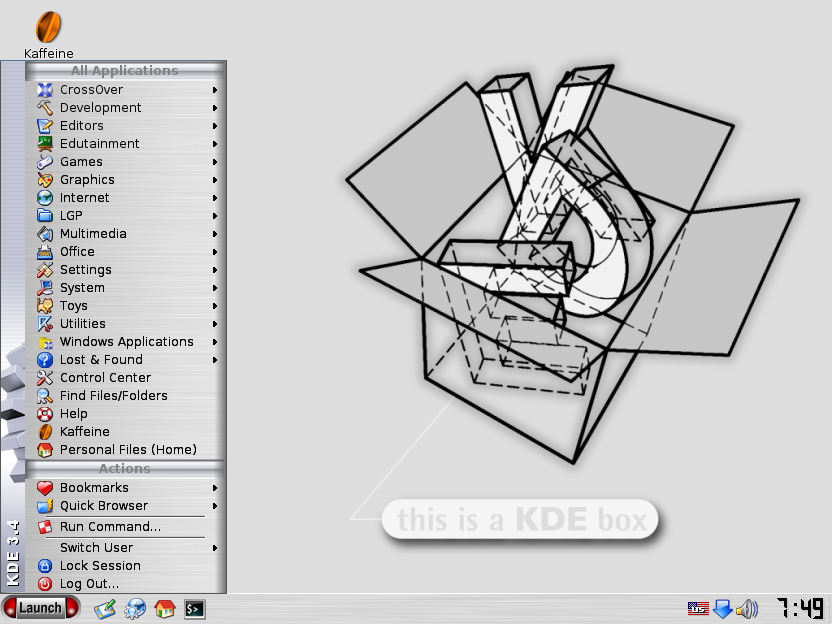
Task: Click the Lock Session padlock icon
Action: [45, 566]
